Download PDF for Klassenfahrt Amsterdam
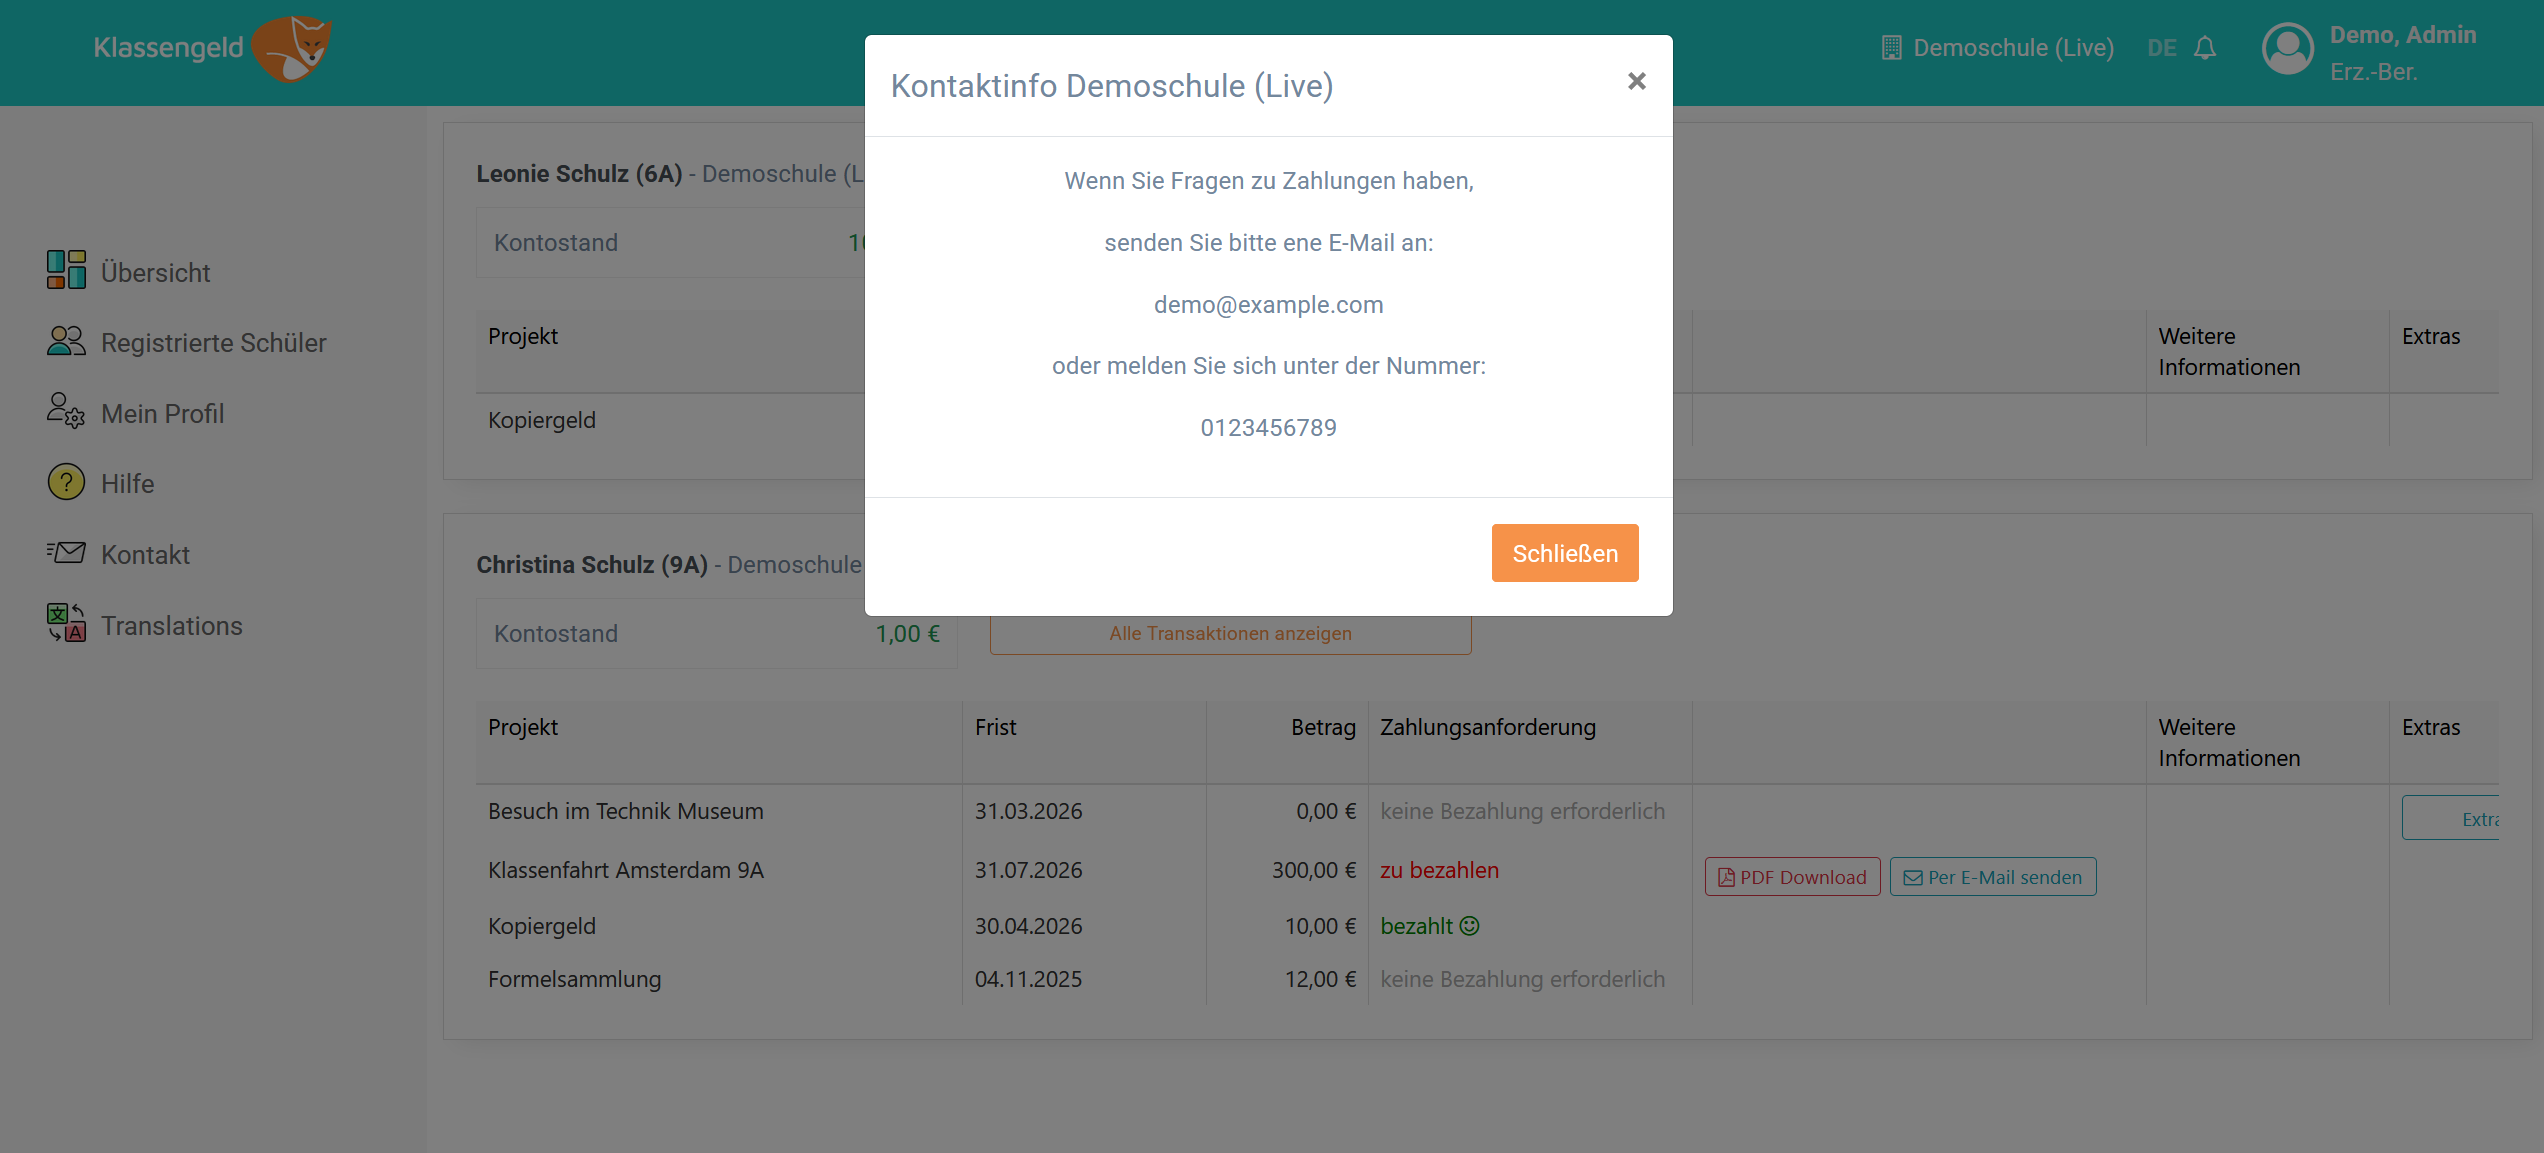Screen dimensions: 2544x1153 click(1792, 877)
